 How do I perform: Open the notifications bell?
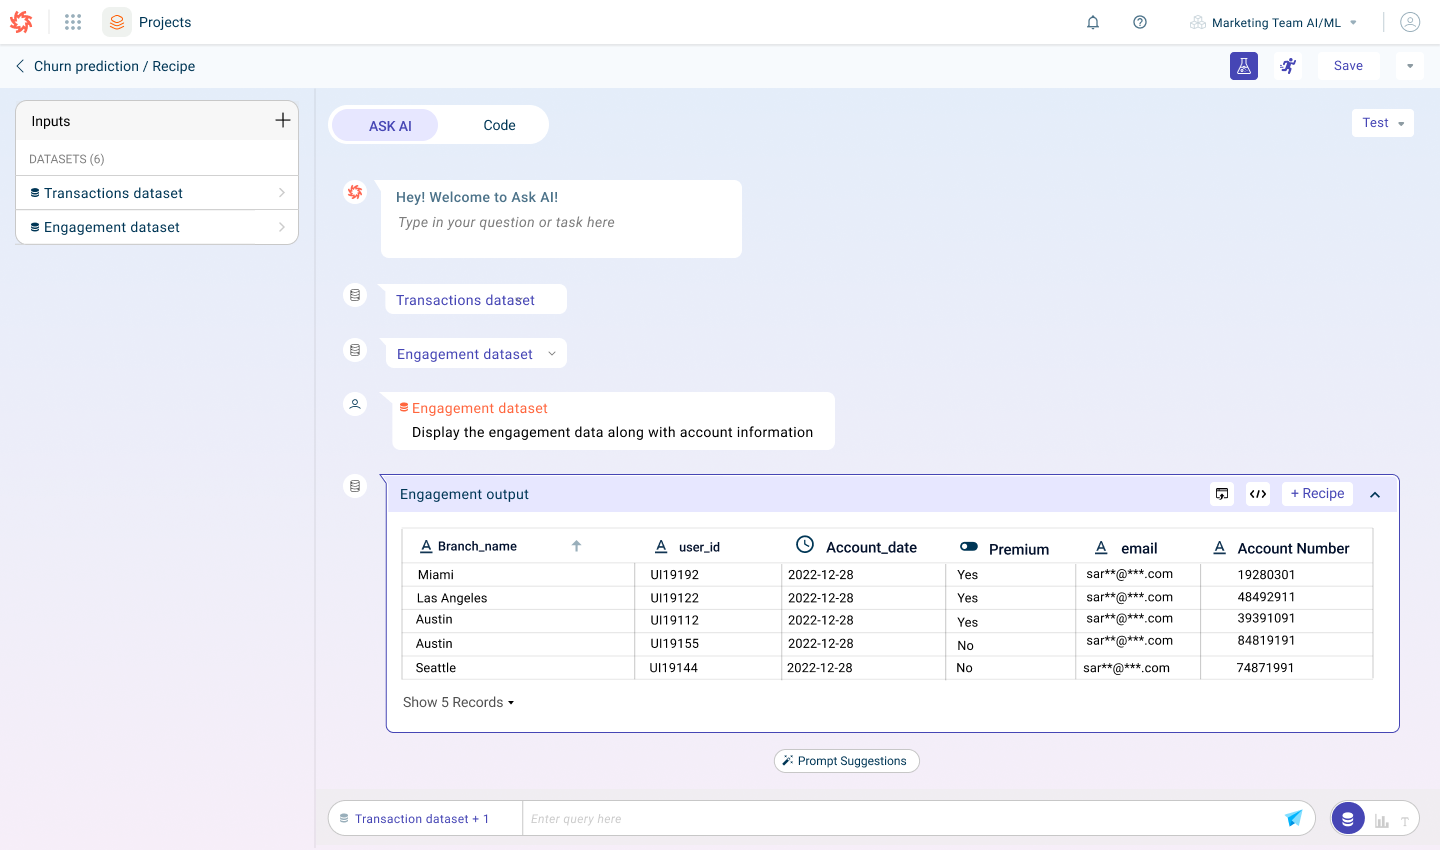pyautogui.click(x=1093, y=21)
